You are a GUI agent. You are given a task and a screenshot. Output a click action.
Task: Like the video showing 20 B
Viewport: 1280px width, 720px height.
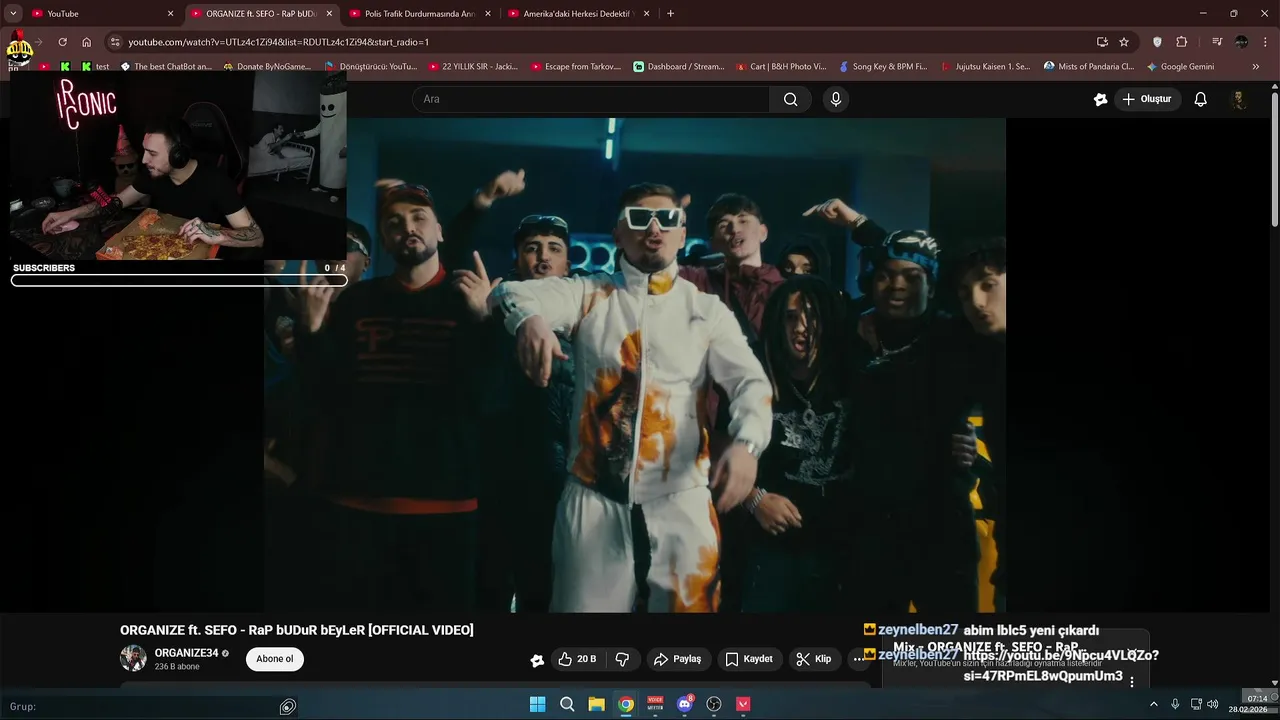(577, 659)
